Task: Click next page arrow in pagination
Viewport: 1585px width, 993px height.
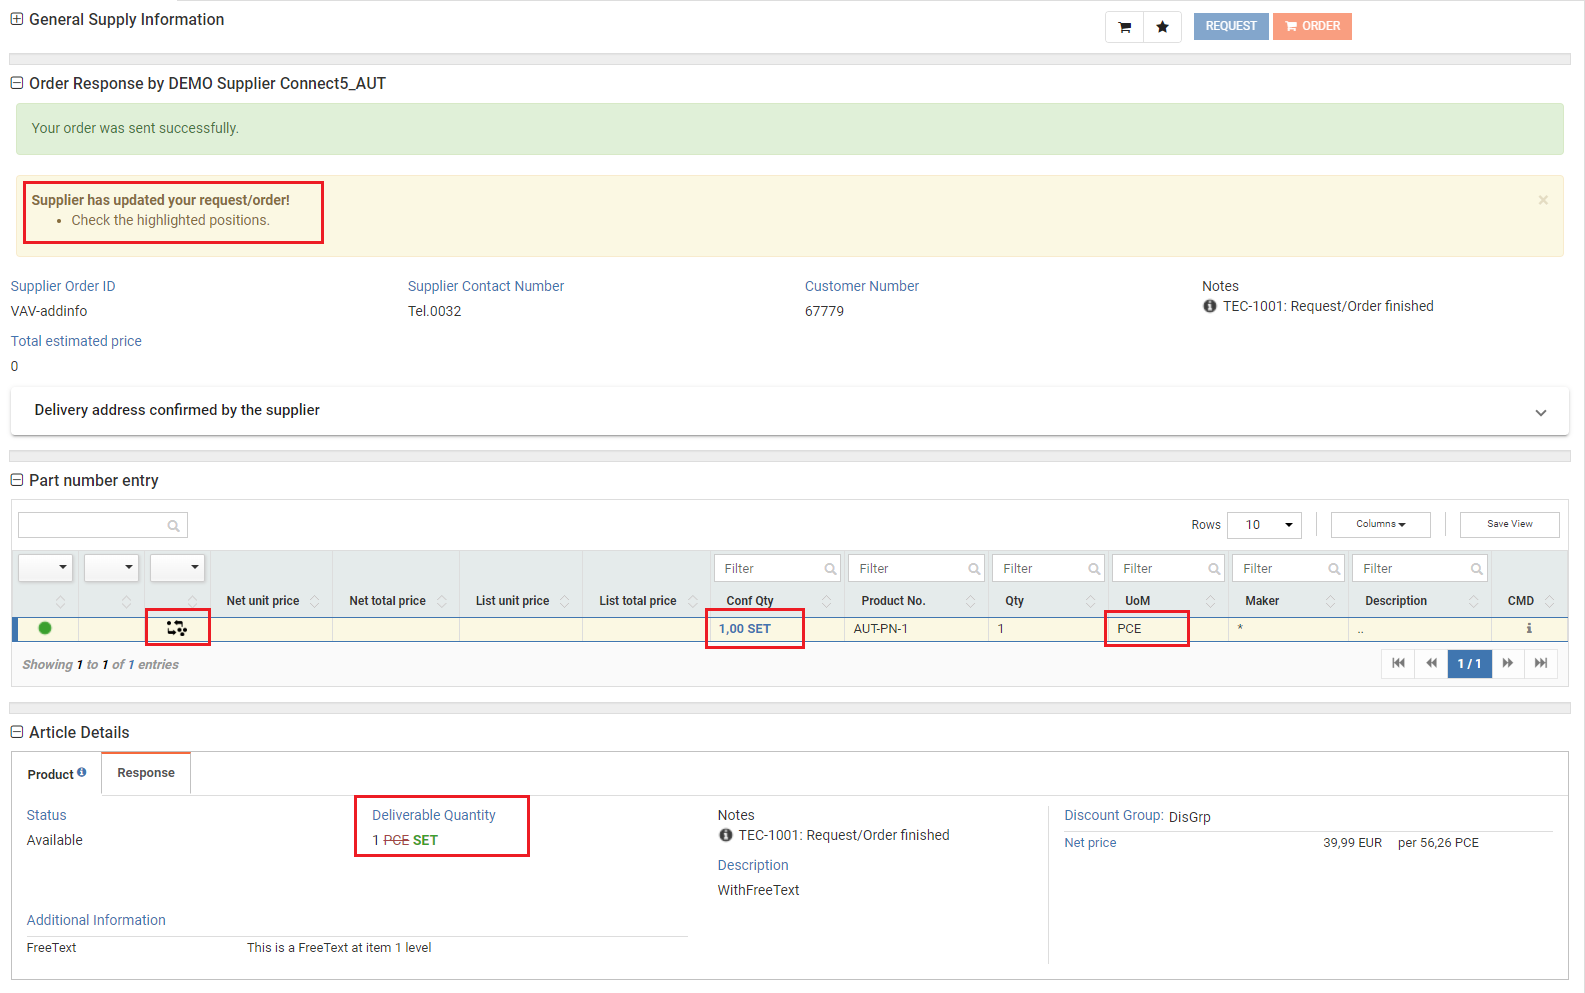Action: pyautogui.click(x=1507, y=663)
